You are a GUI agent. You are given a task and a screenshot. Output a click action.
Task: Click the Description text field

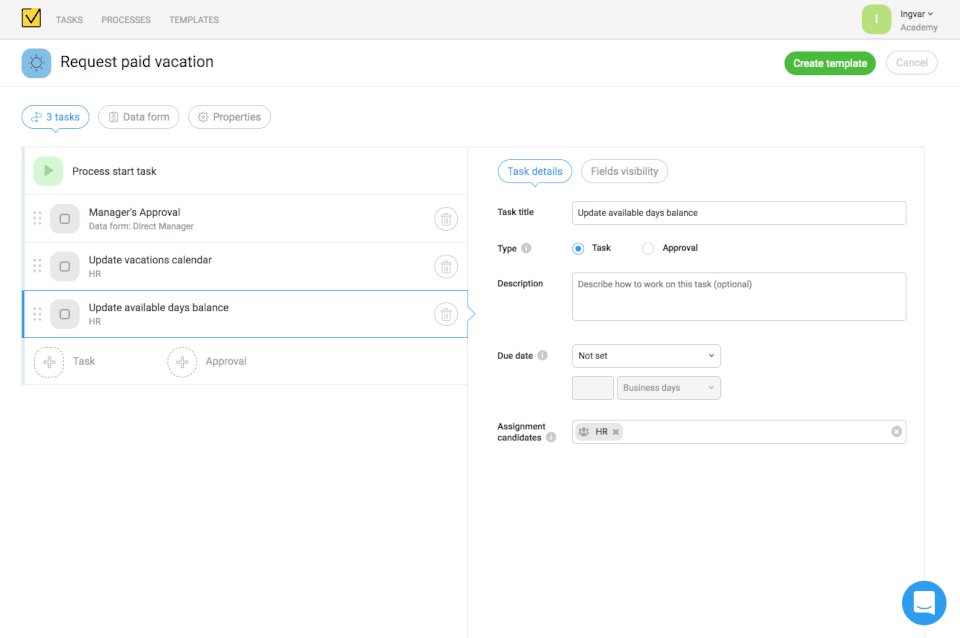739,296
